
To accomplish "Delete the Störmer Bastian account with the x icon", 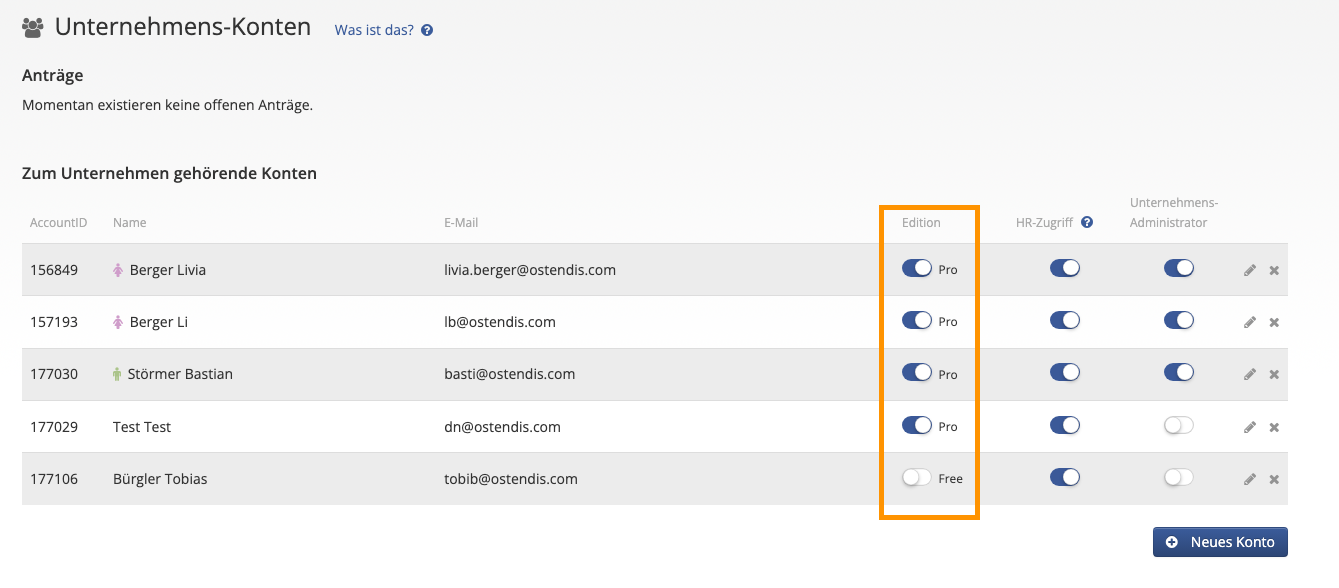I will 1274,374.
